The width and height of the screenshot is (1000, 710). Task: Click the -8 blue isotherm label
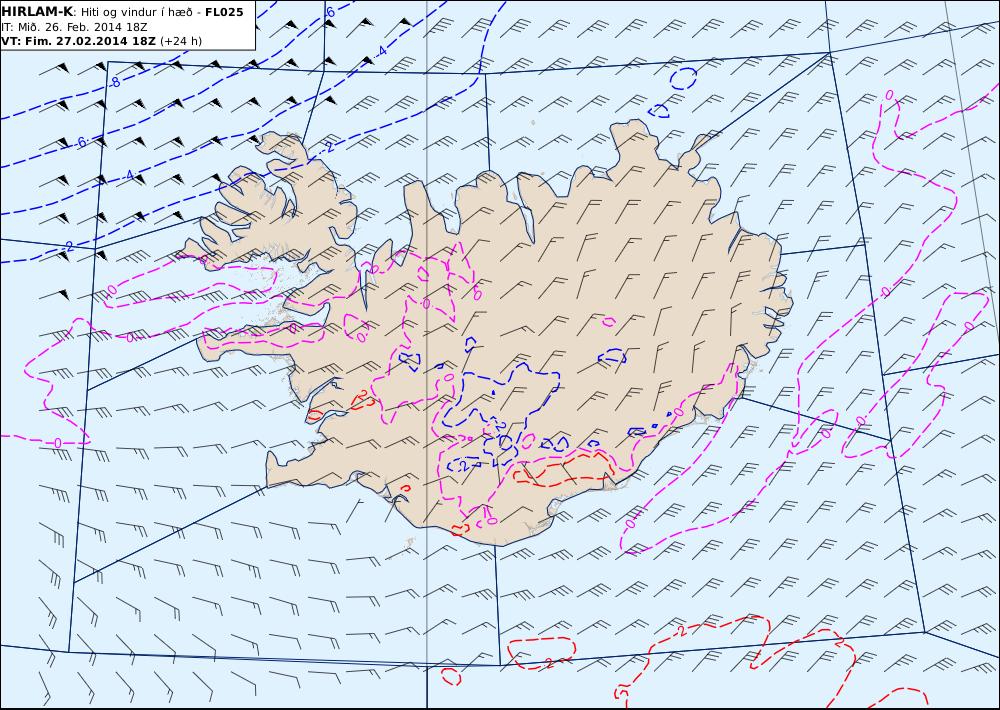(x=114, y=82)
